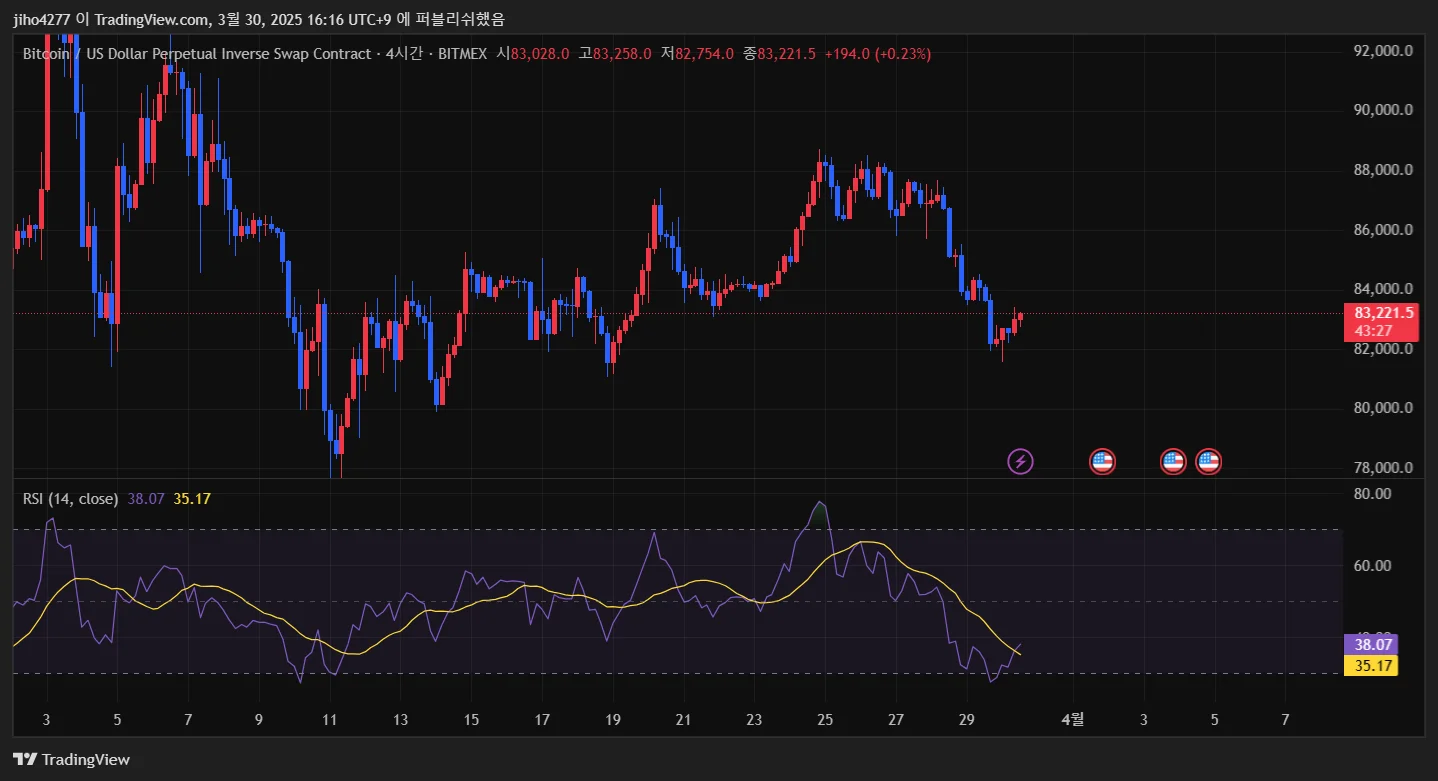The image size is (1438, 781).
Task: Open the TradingView.com link in header
Action: click(151, 19)
